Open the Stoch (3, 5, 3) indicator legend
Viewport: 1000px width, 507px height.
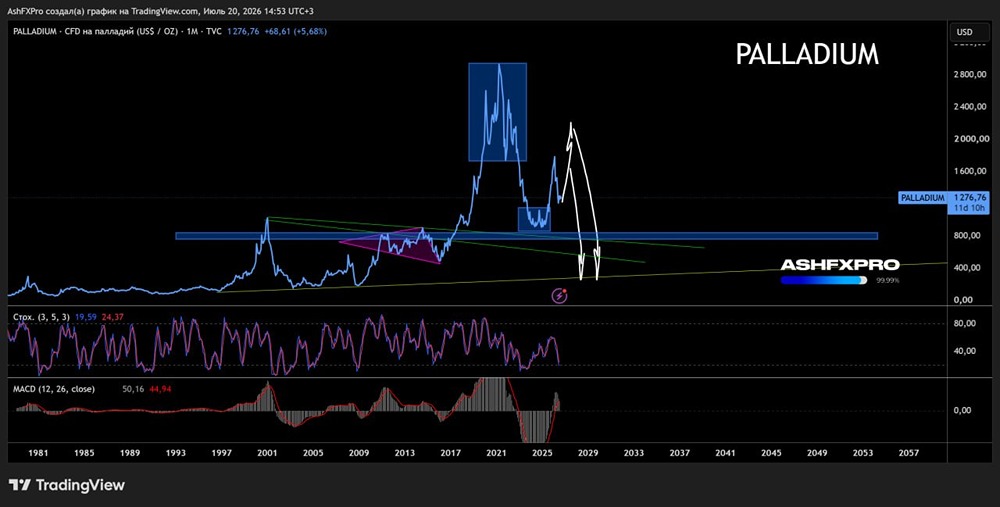41,316
